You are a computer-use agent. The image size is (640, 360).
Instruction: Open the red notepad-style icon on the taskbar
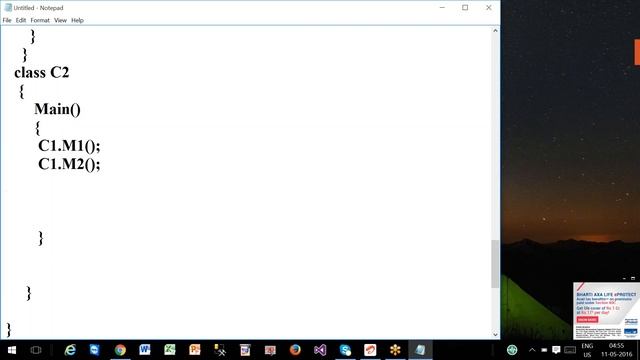point(245,350)
